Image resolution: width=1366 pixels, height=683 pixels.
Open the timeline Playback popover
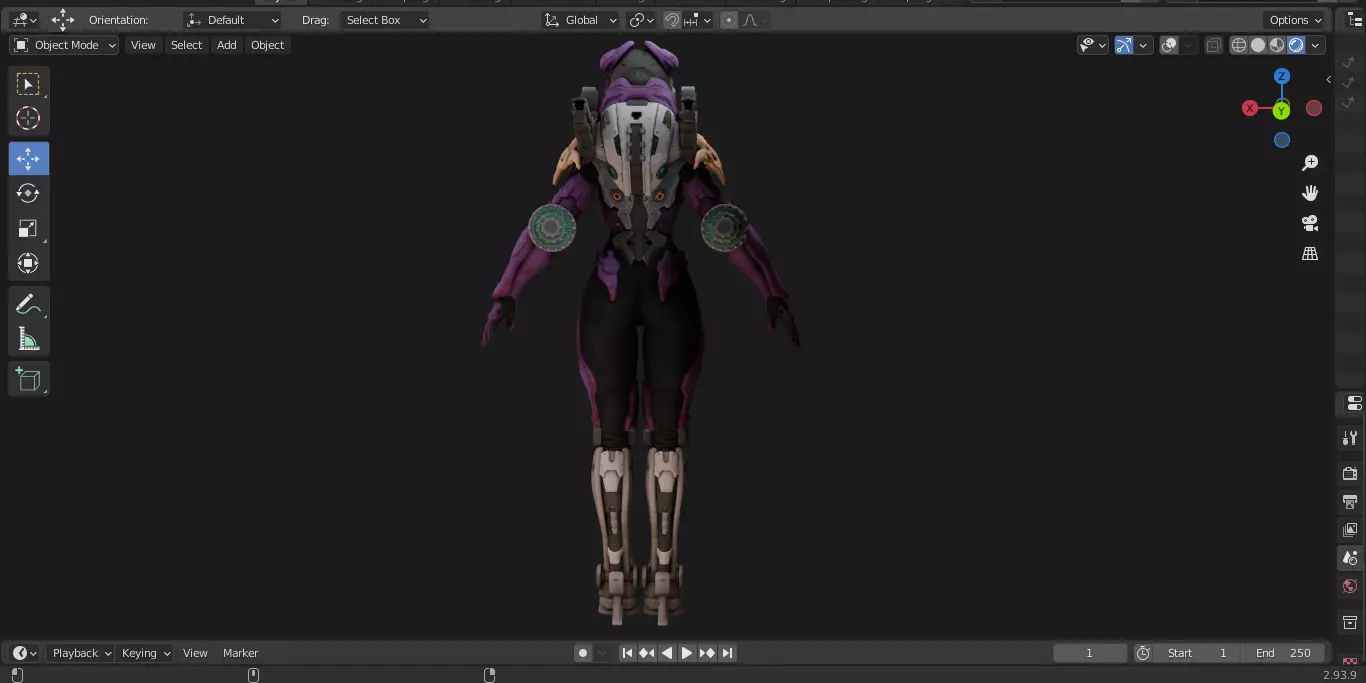click(82, 653)
